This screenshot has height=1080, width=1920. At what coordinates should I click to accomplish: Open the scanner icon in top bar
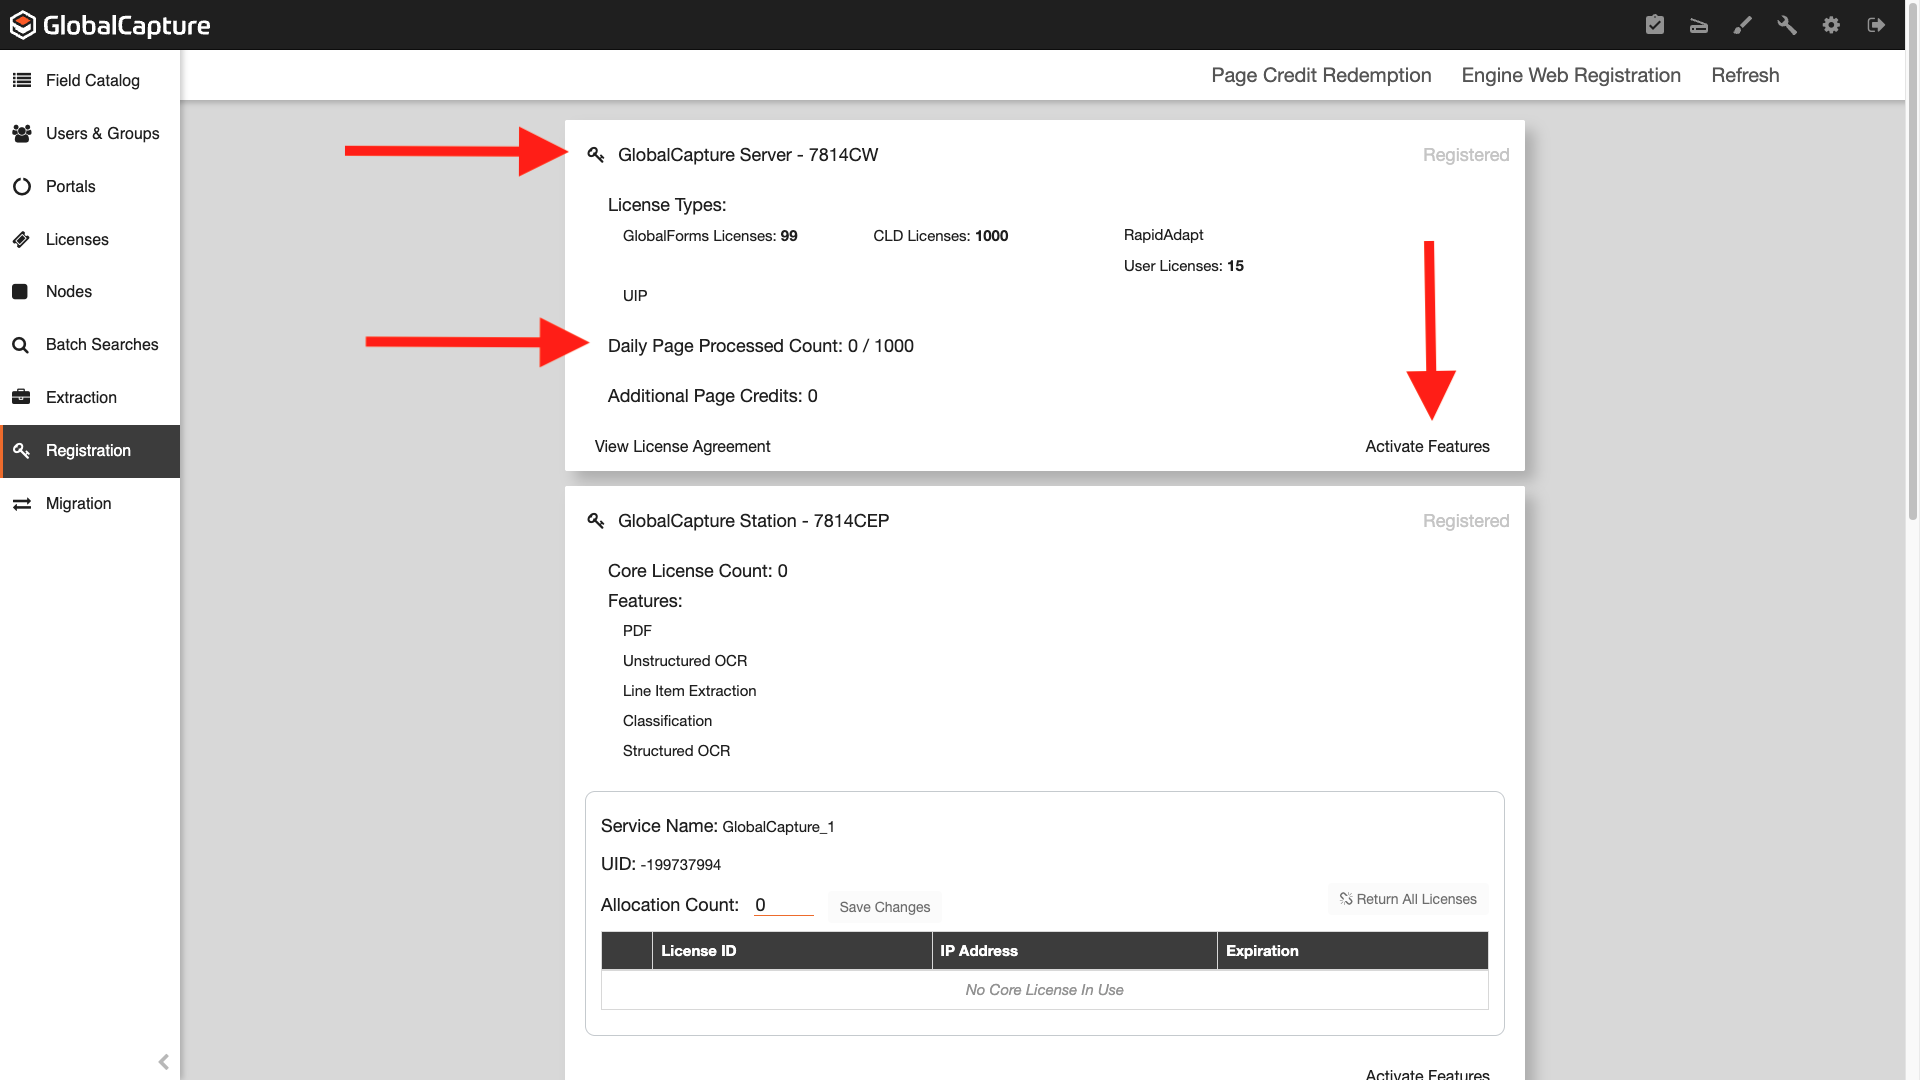[1699, 25]
